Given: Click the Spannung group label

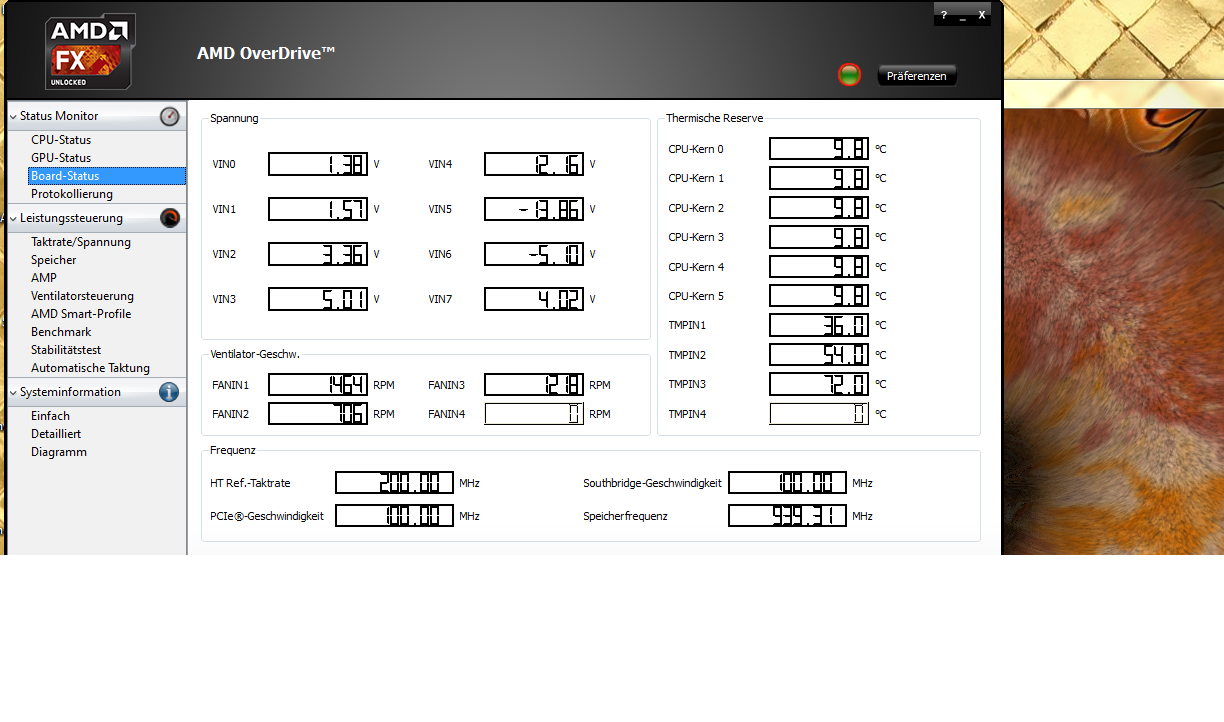Looking at the screenshot, I should (234, 118).
